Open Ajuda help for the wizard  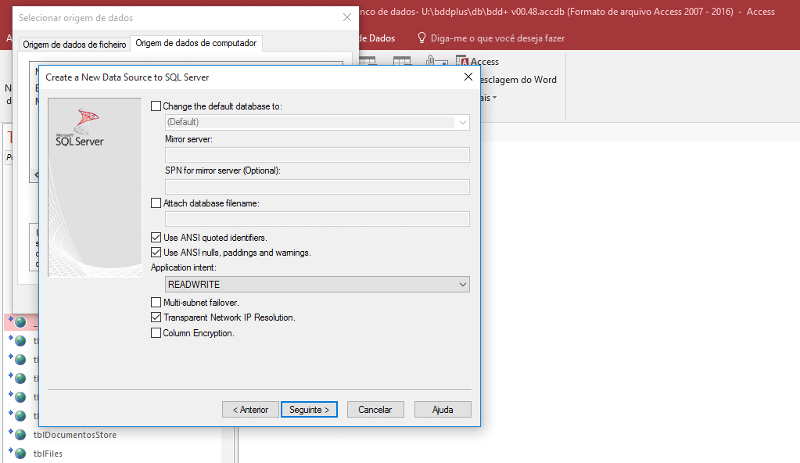point(442,409)
